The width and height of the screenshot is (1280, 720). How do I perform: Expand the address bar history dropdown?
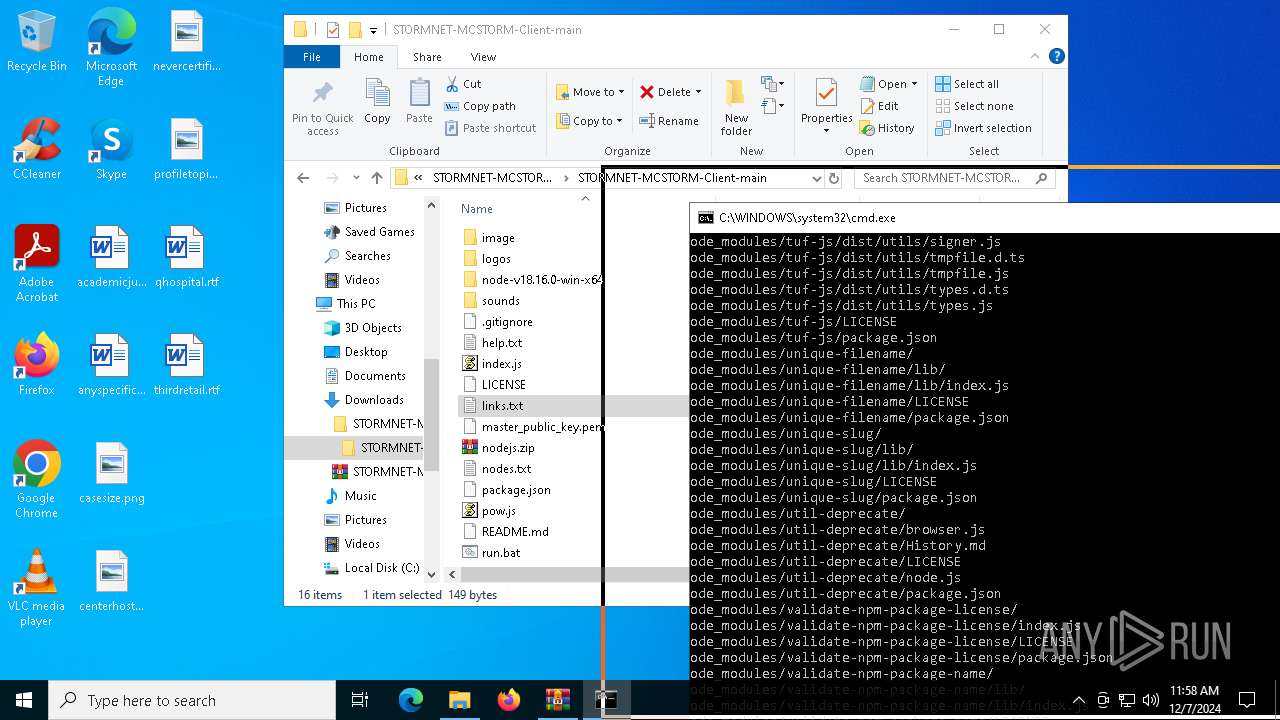[x=816, y=178]
